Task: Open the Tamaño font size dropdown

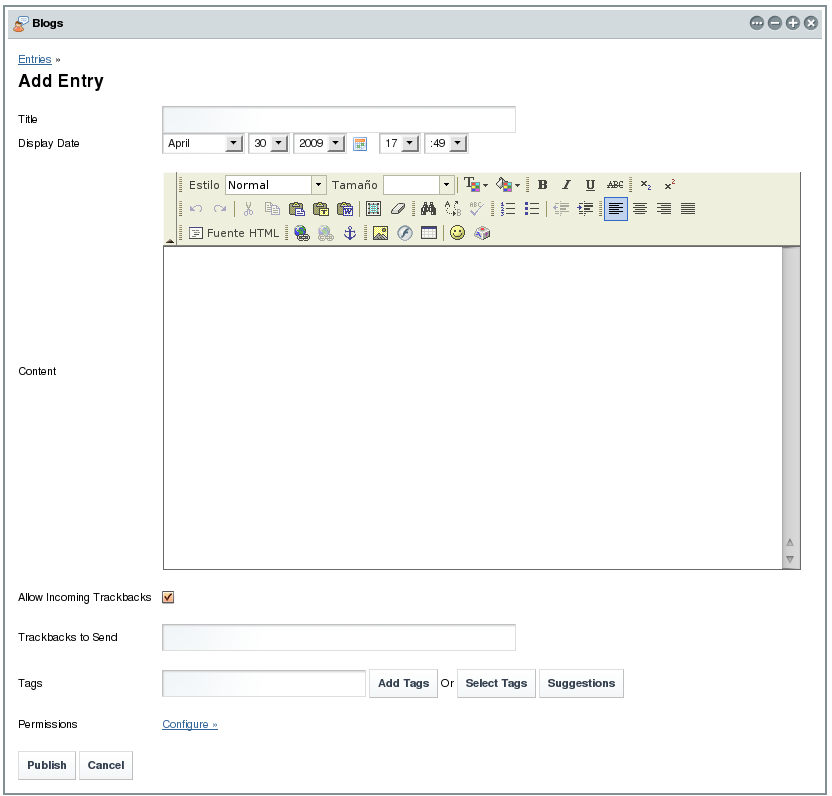Action: pyautogui.click(x=446, y=185)
